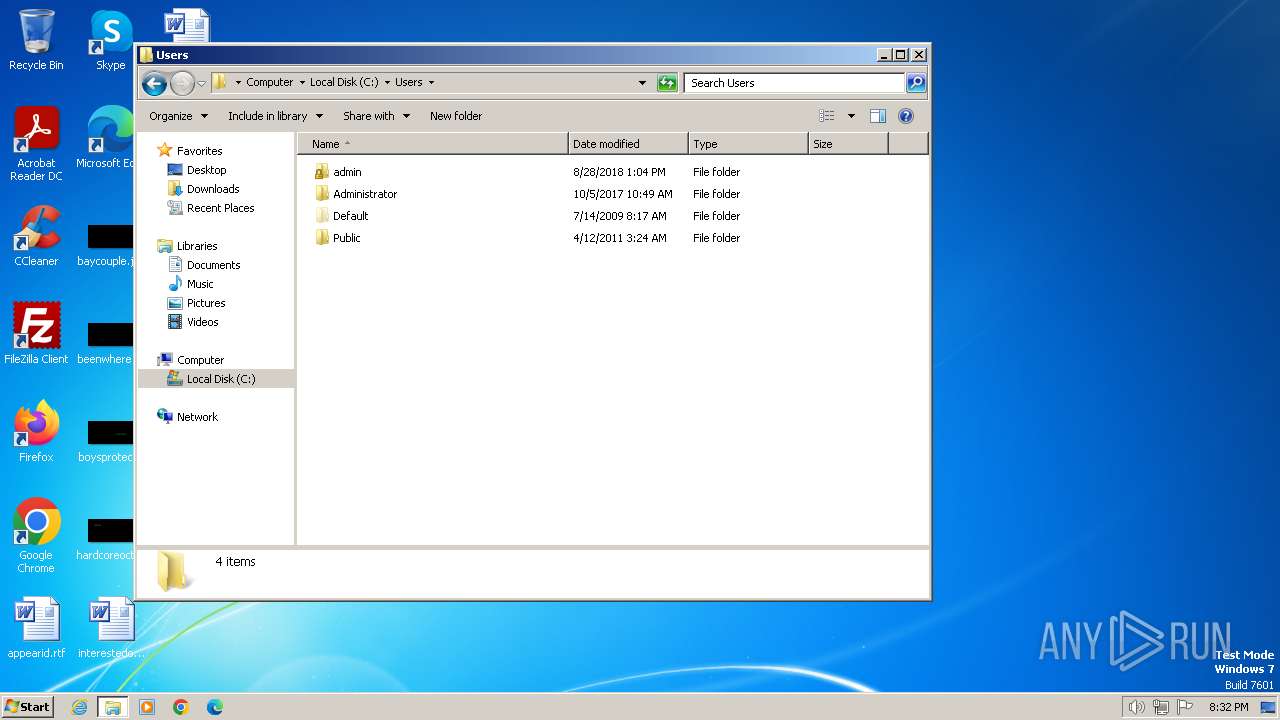Select the Administrator folder
Viewport: 1280px width, 720px height.
click(x=355, y=194)
